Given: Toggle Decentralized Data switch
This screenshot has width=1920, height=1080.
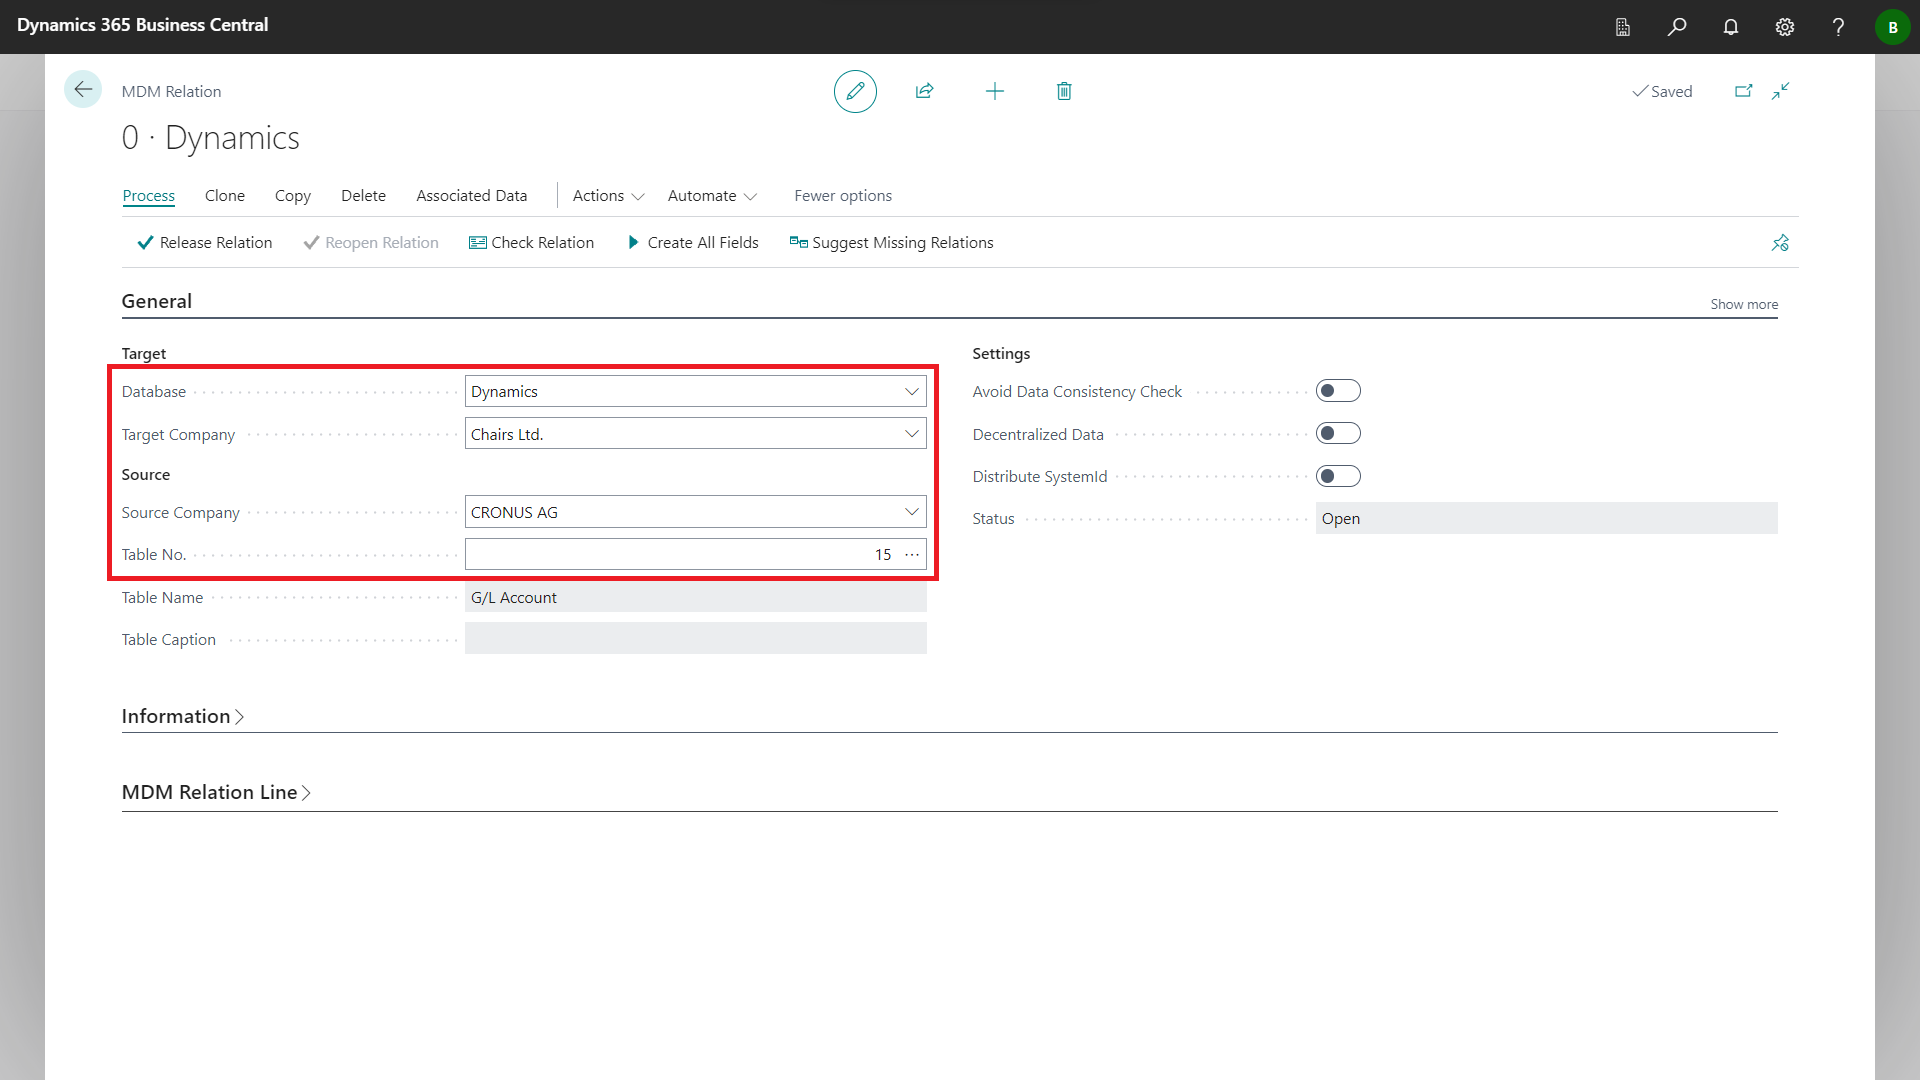Looking at the screenshot, I should pos(1338,433).
